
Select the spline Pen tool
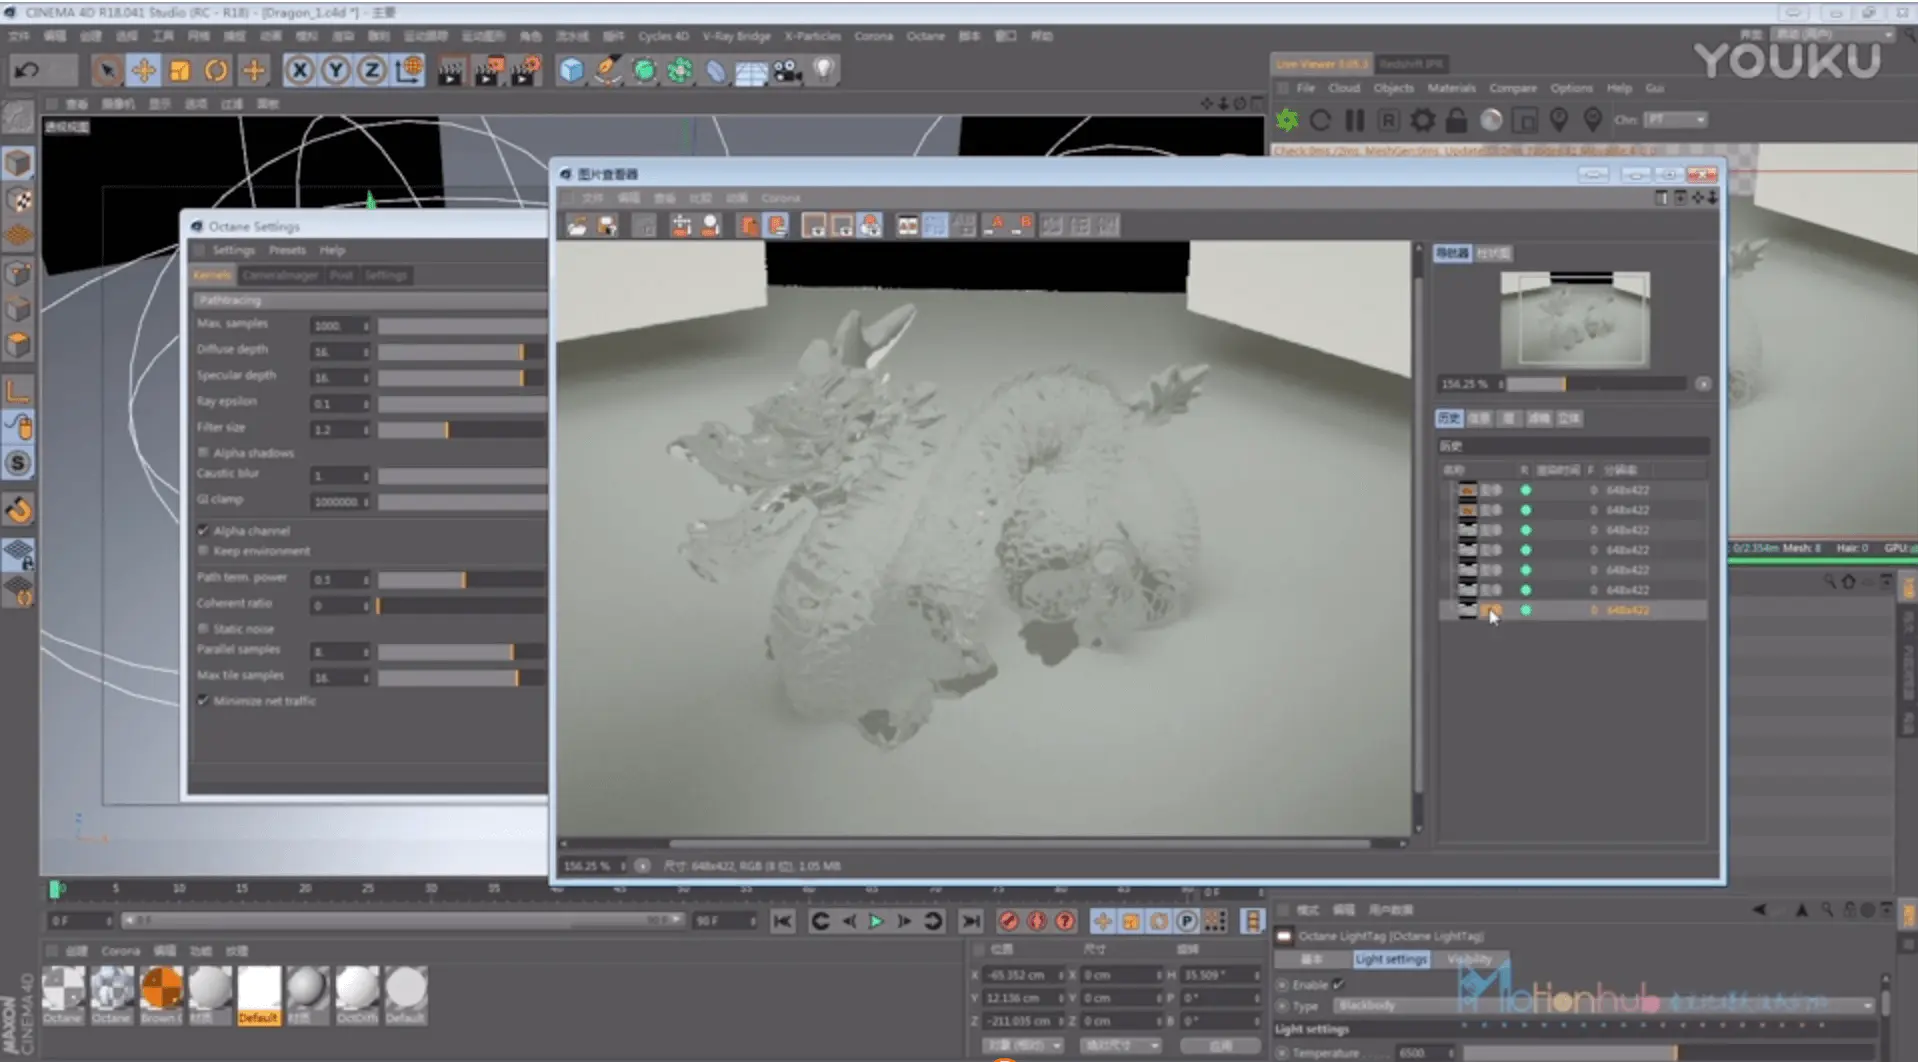(607, 70)
